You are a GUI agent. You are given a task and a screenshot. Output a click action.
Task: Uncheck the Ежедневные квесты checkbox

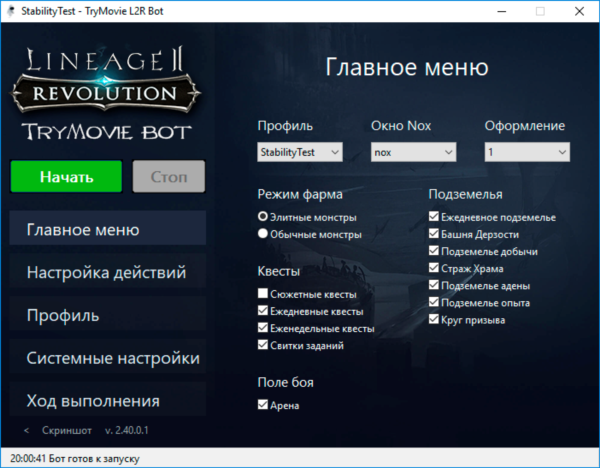click(263, 310)
